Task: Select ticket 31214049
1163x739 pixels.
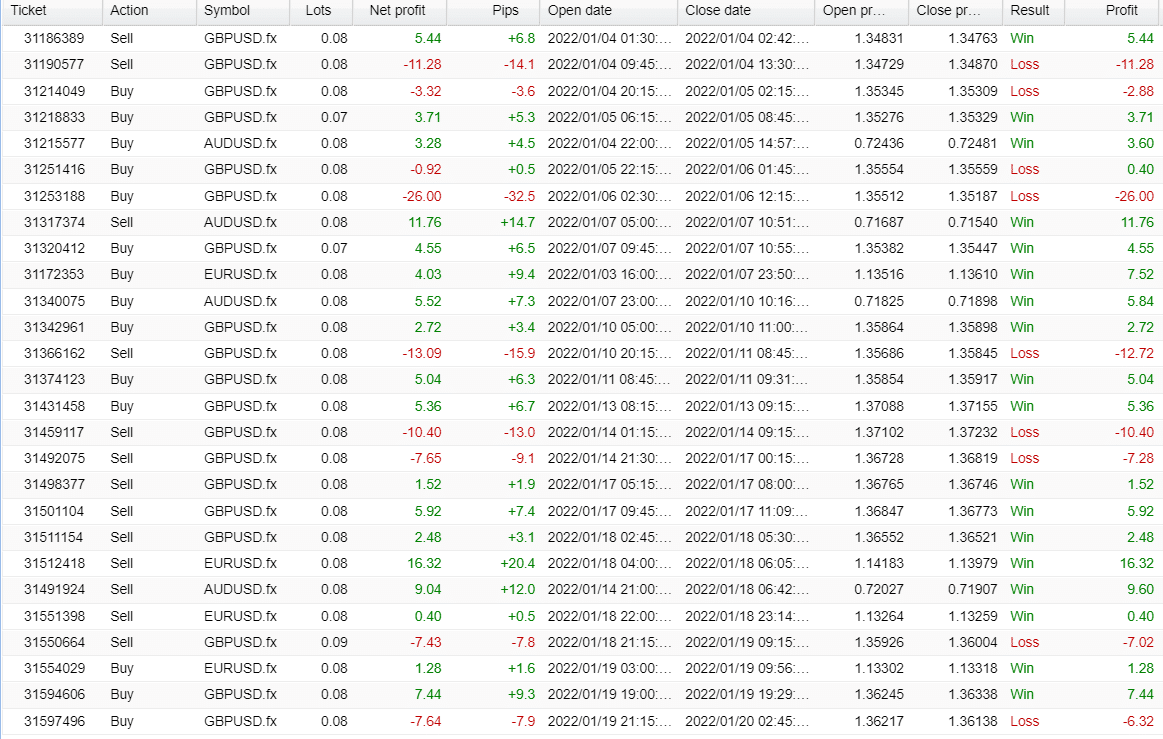Action: point(54,91)
